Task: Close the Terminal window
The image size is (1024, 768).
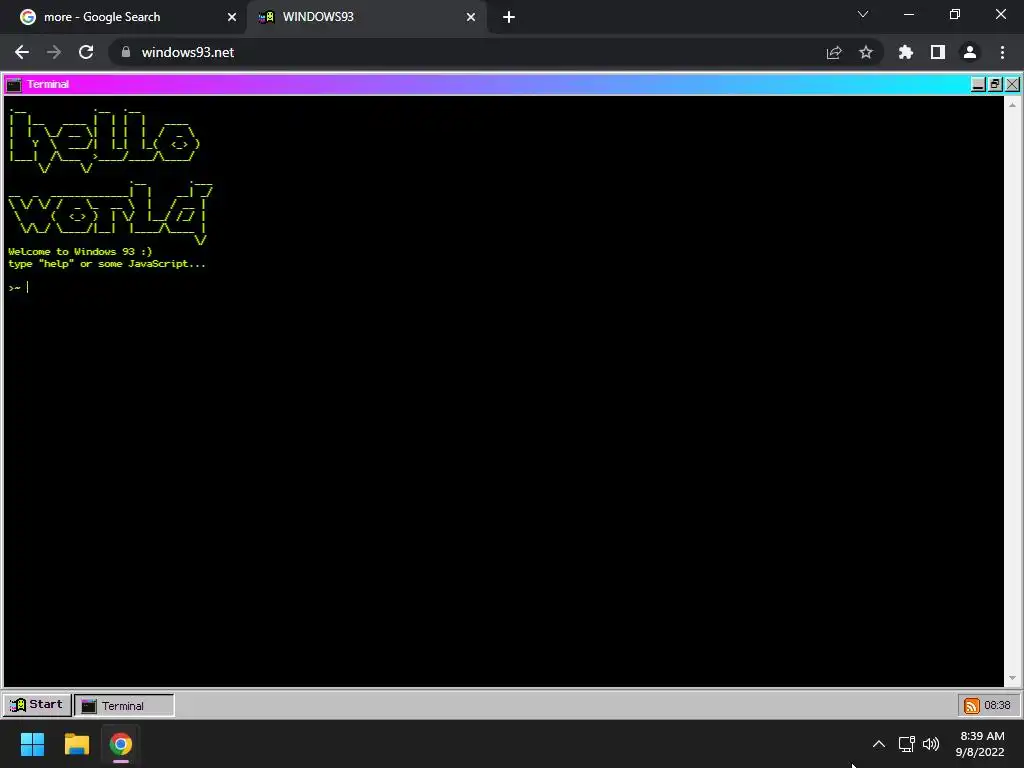Action: tap(1012, 84)
